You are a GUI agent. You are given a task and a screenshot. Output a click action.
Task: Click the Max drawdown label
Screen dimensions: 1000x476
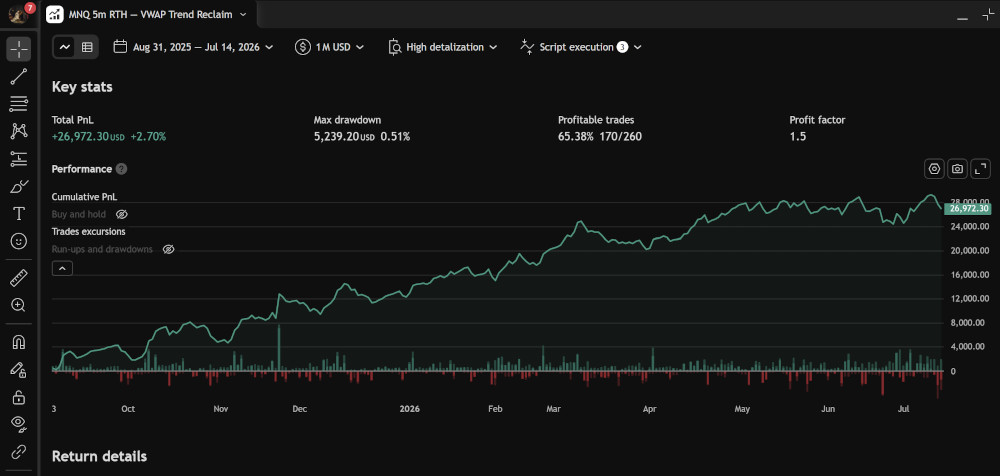point(347,119)
